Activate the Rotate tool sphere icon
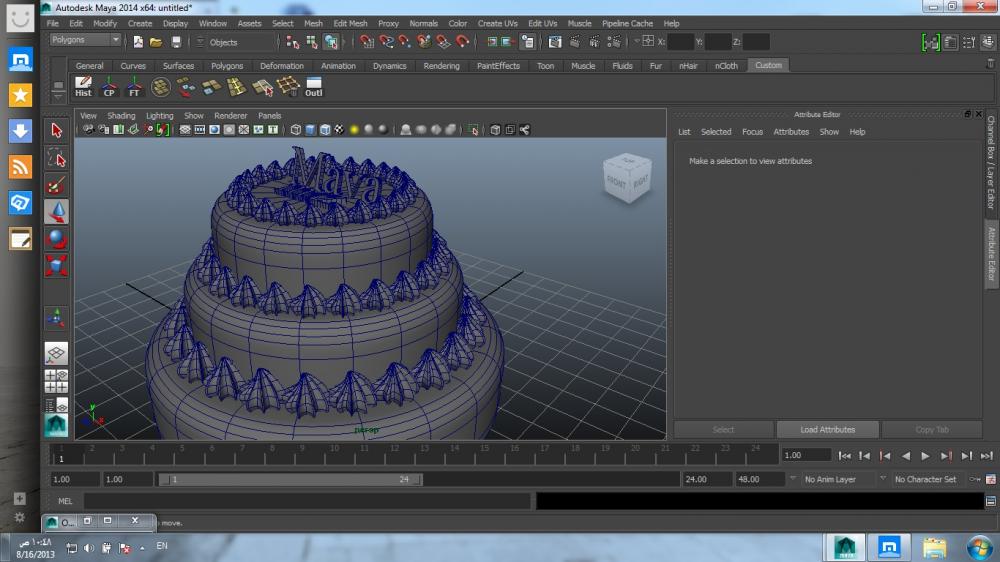 (57, 239)
